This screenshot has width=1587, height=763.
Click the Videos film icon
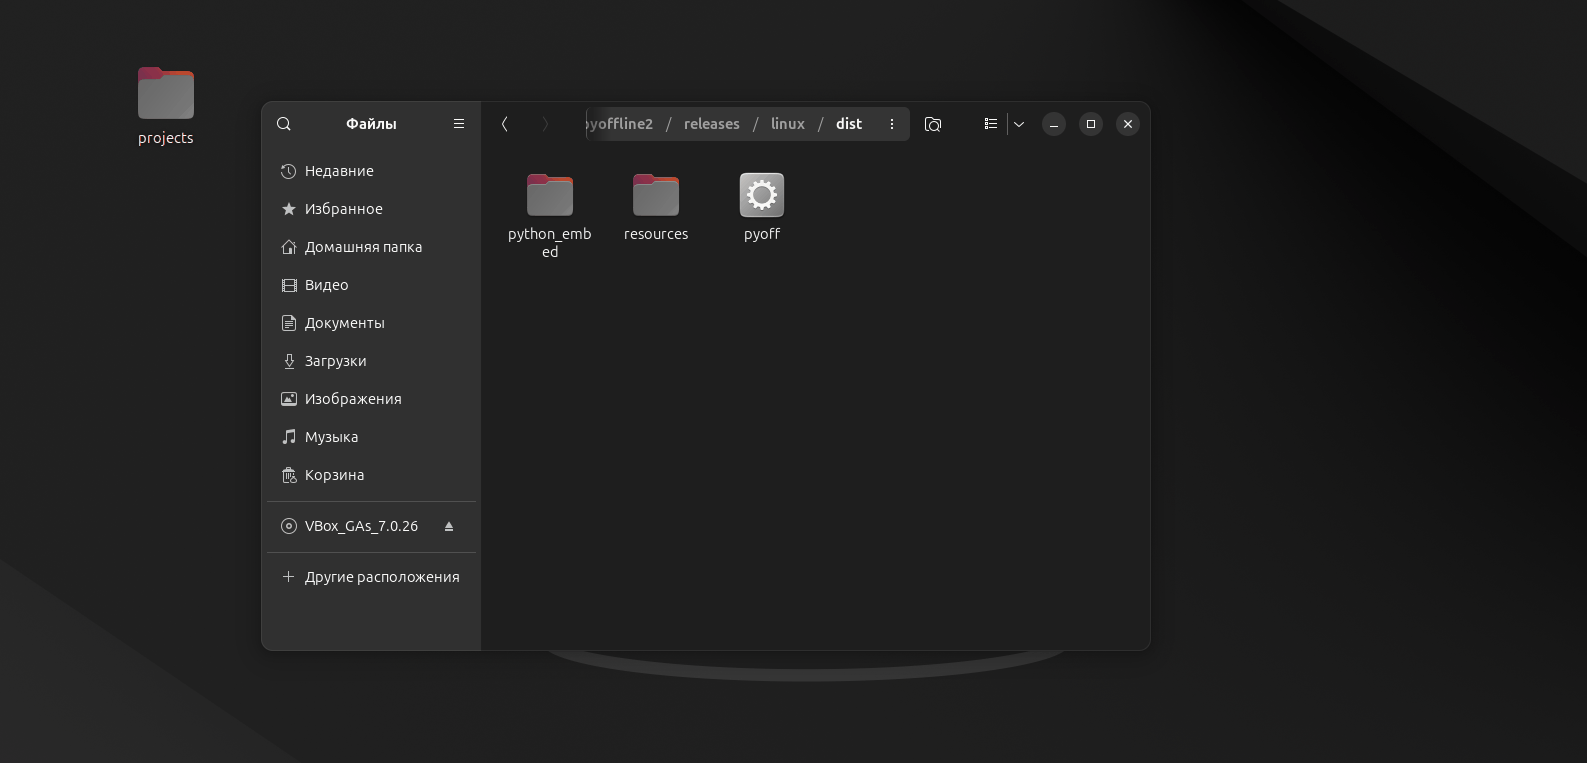tap(289, 285)
